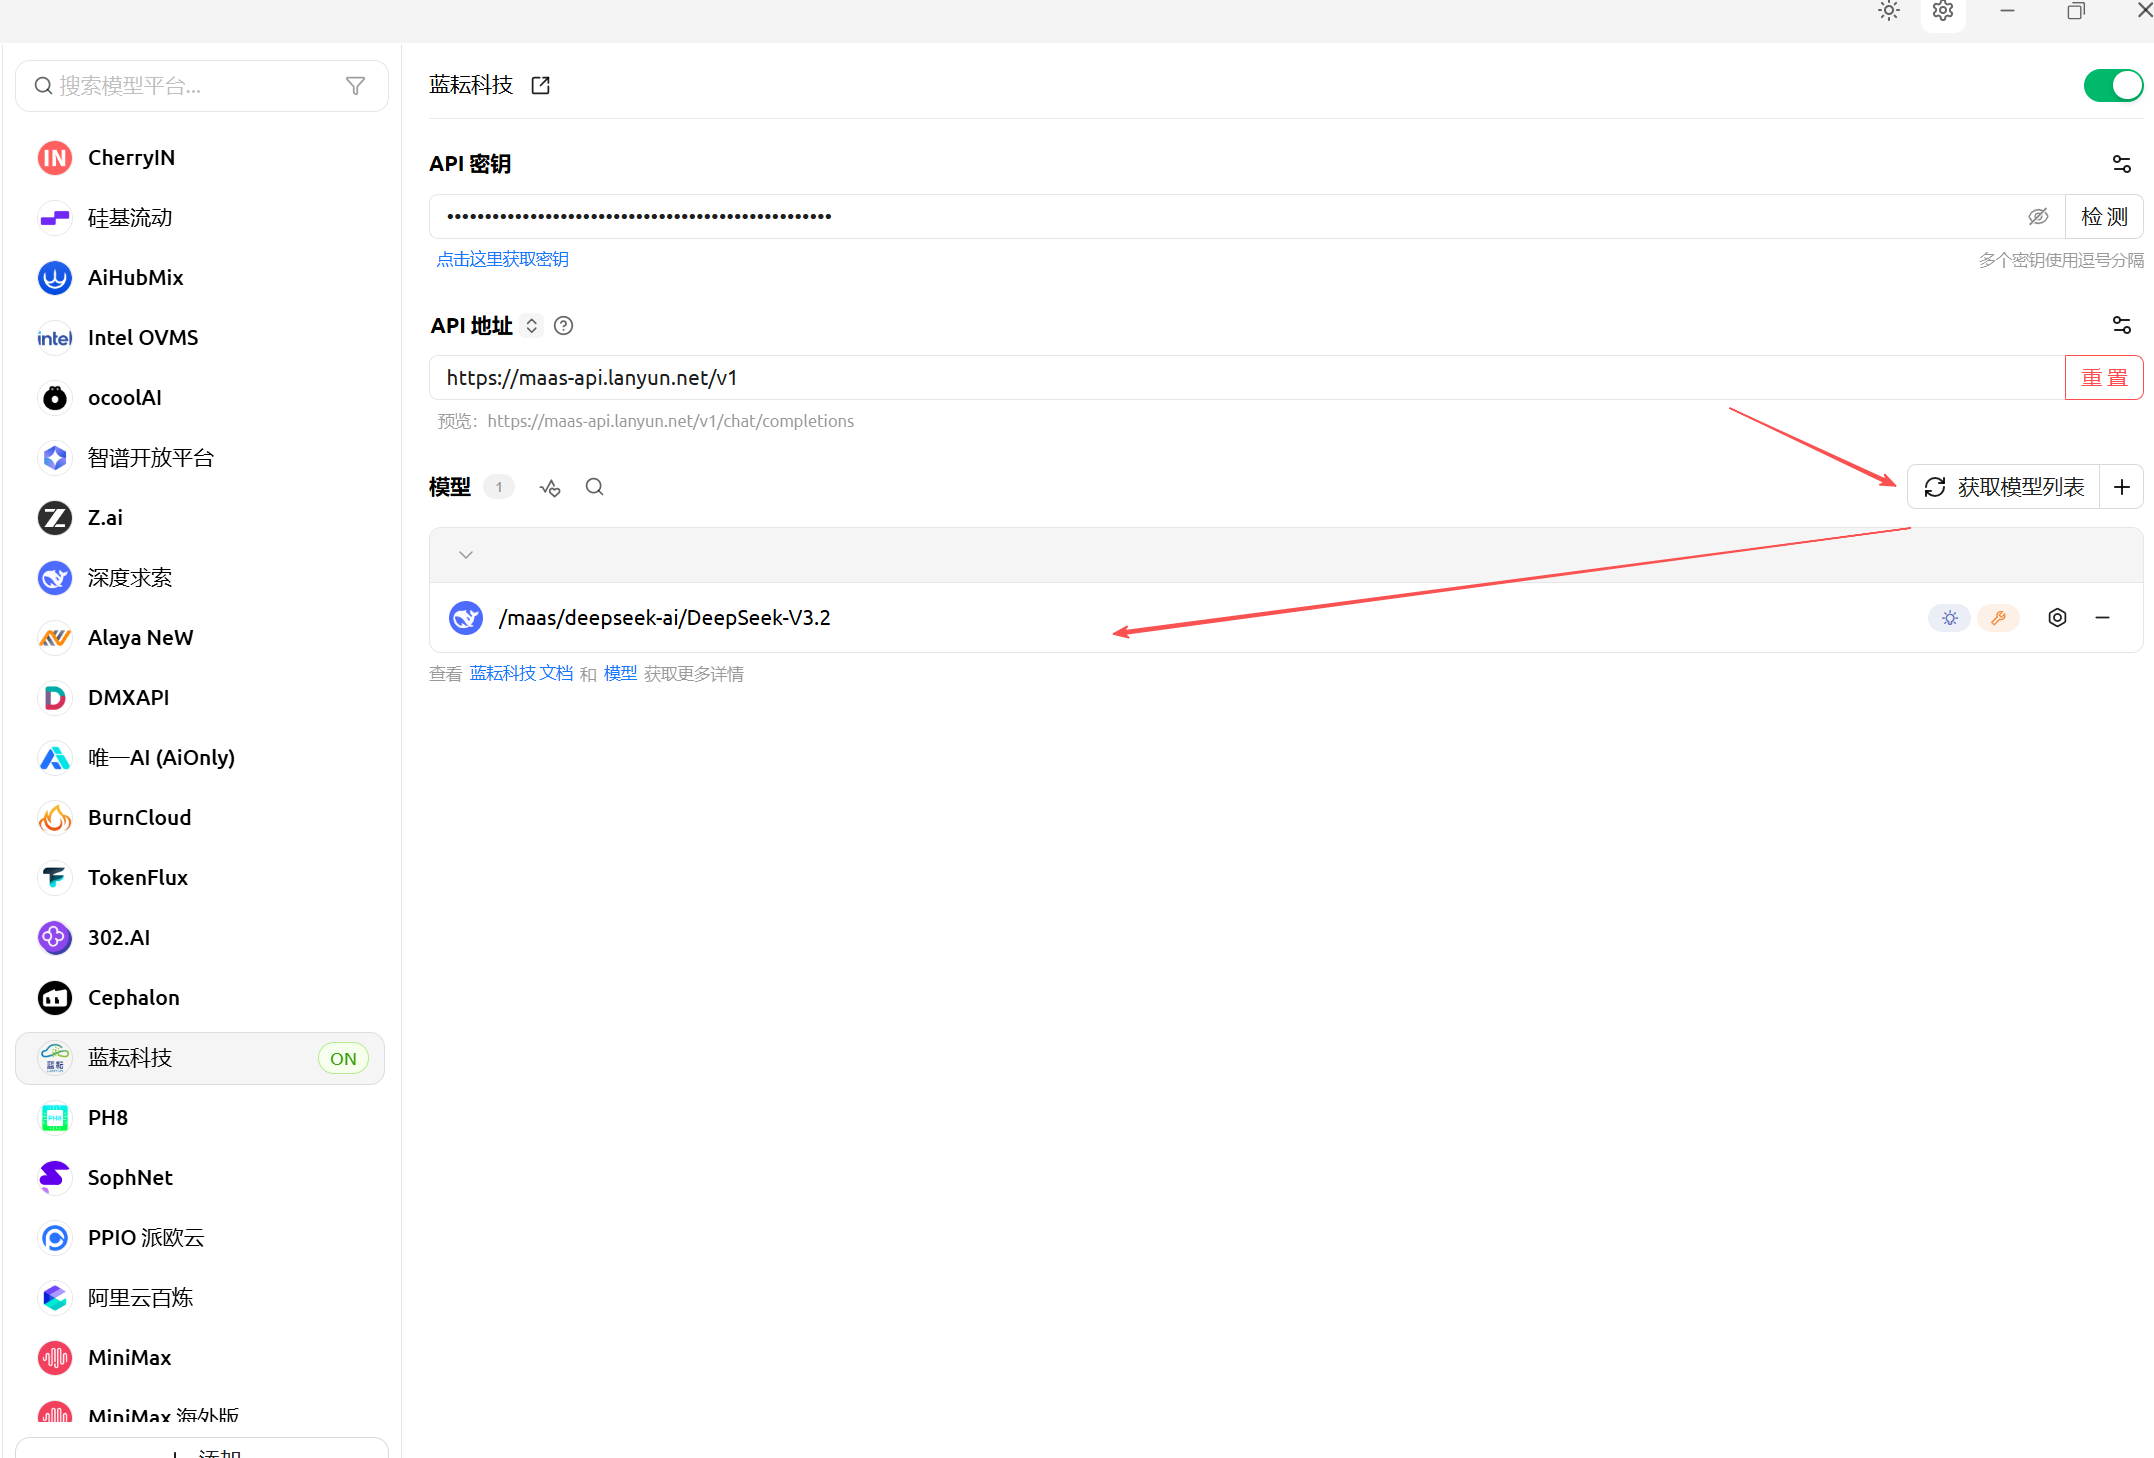Select the 硅基流动 provider
This screenshot has height=1458, width=2154.
200,218
